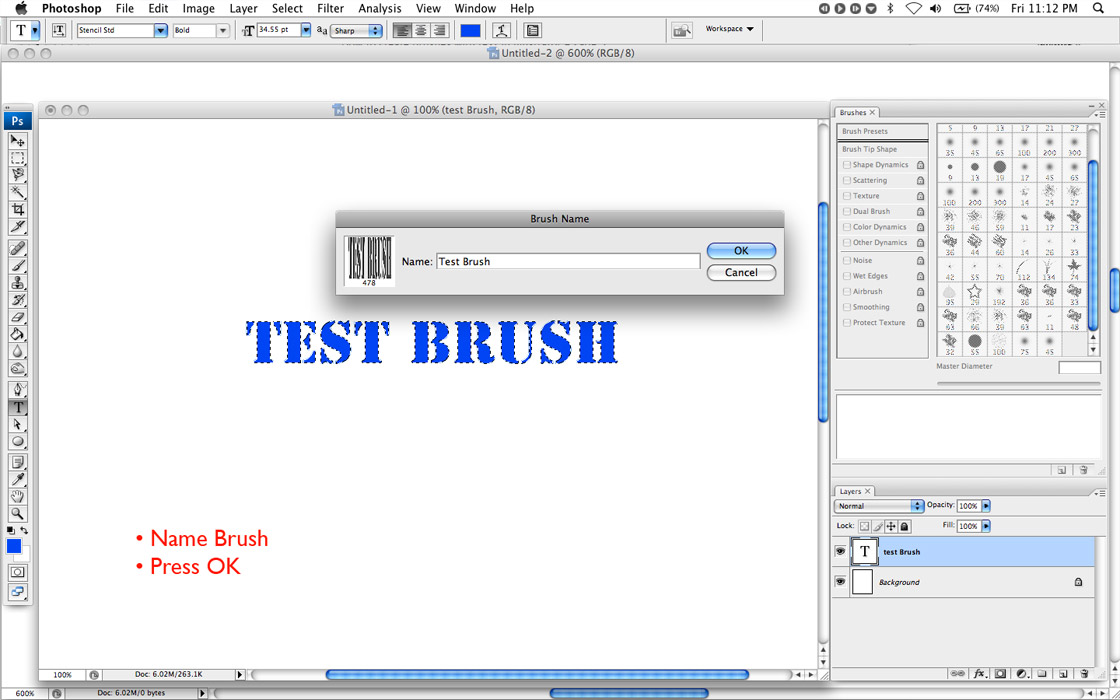The image size is (1120, 700).
Task: Select the Horizontal Type tool in toolbox
Action: (x=18, y=407)
